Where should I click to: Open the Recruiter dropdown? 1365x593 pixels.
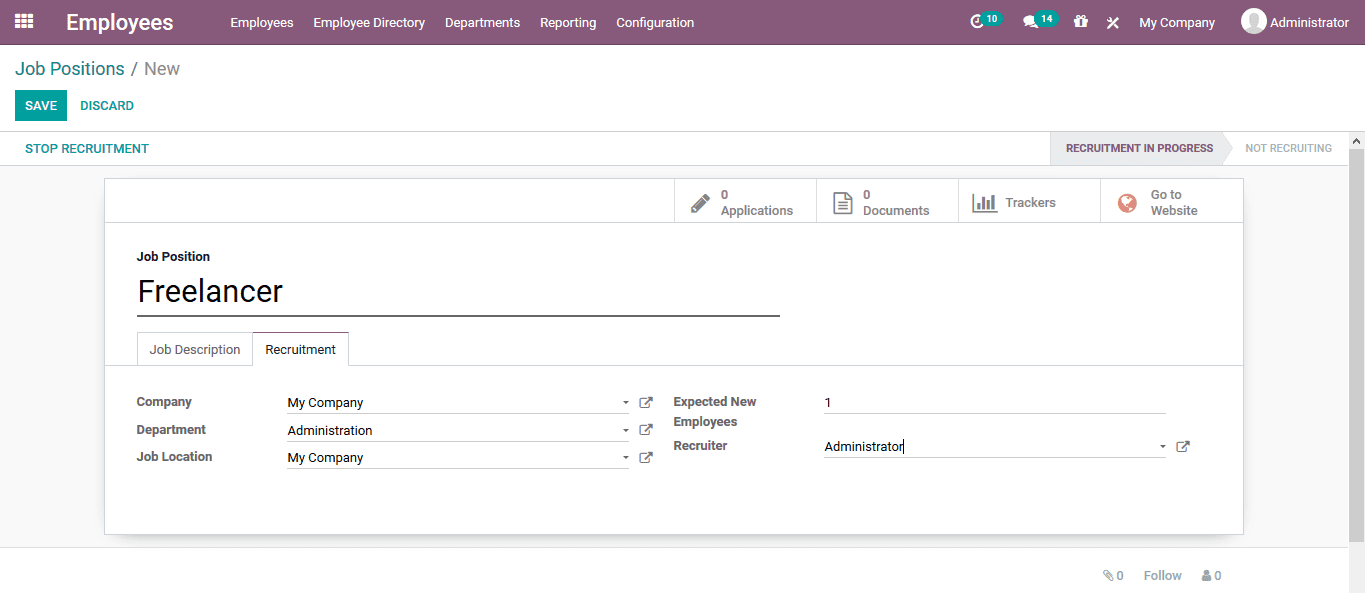pos(1161,446)
